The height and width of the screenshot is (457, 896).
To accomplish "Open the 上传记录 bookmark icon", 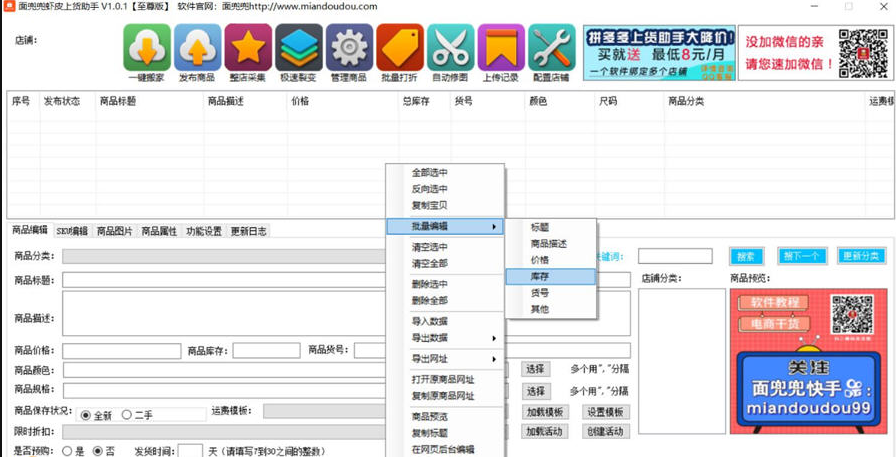I will [501, 47].
